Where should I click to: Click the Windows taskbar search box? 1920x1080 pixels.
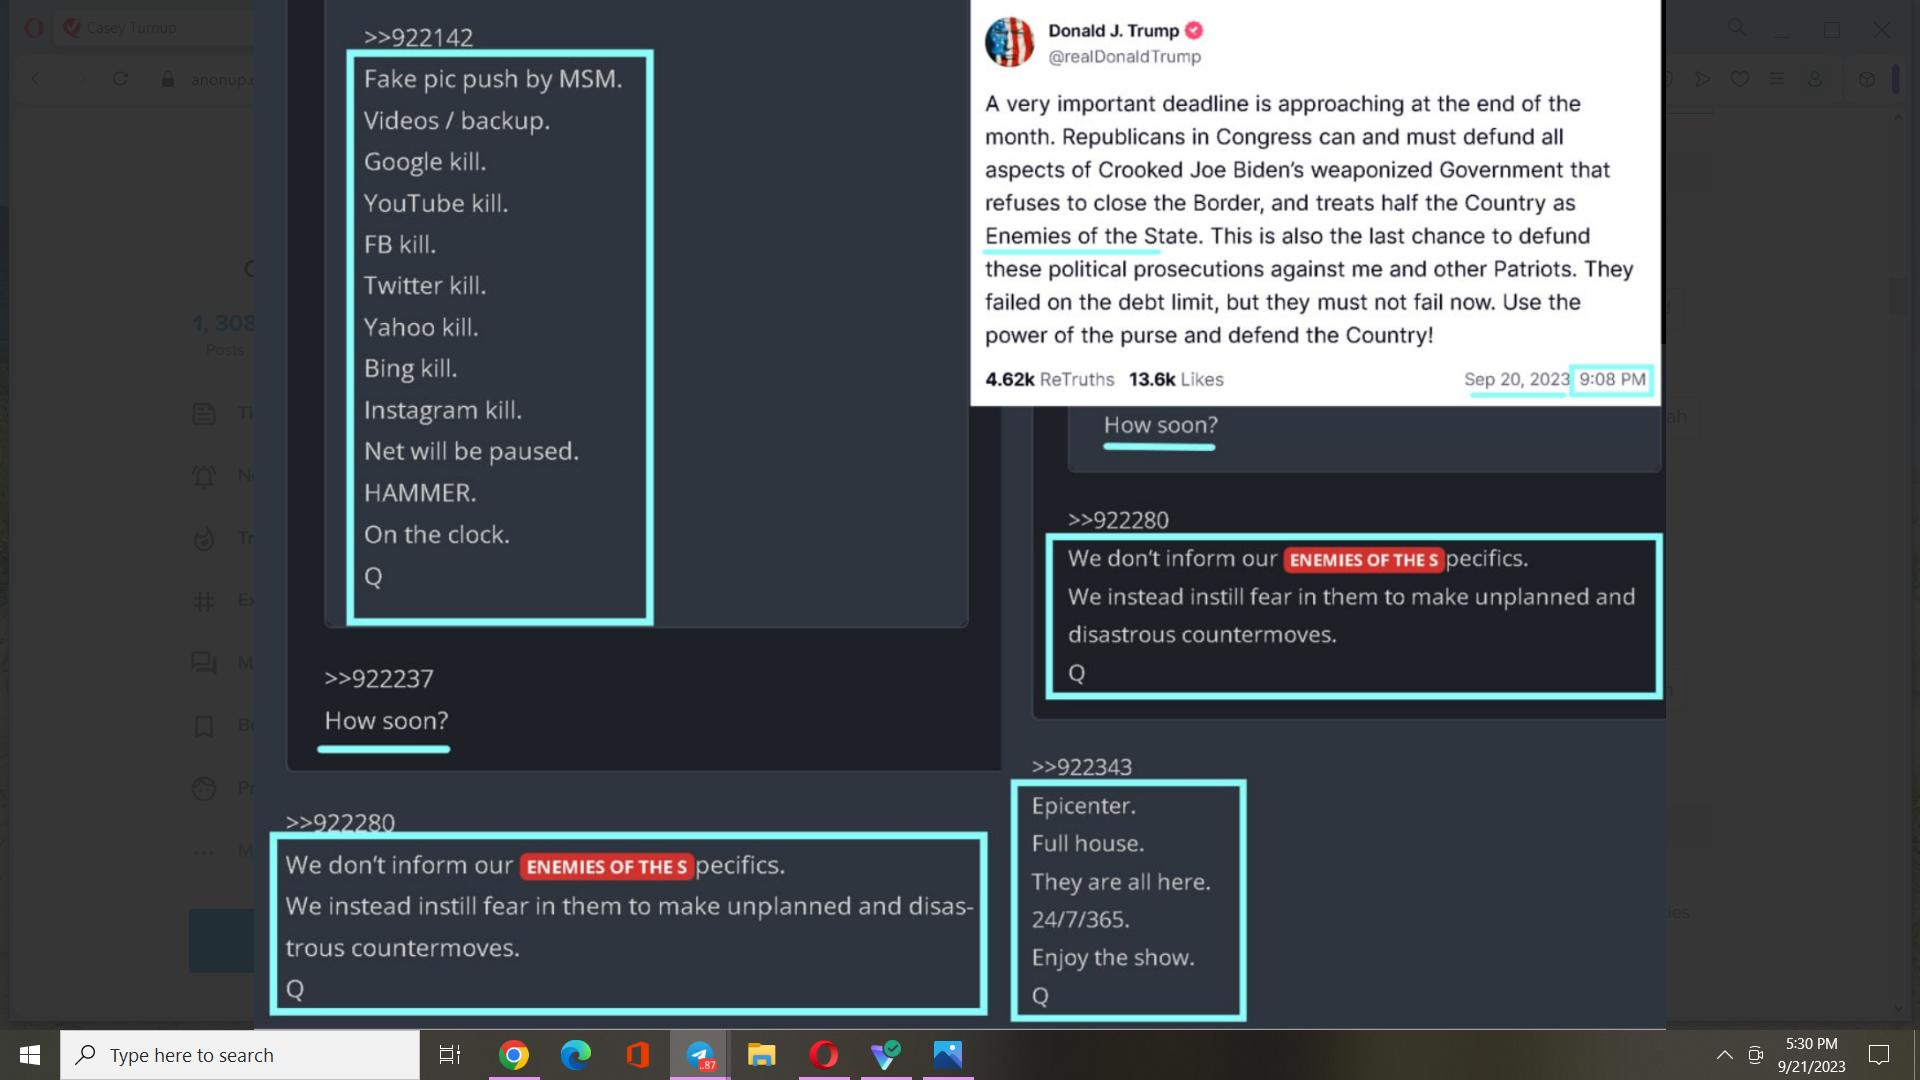(240, 1055)
